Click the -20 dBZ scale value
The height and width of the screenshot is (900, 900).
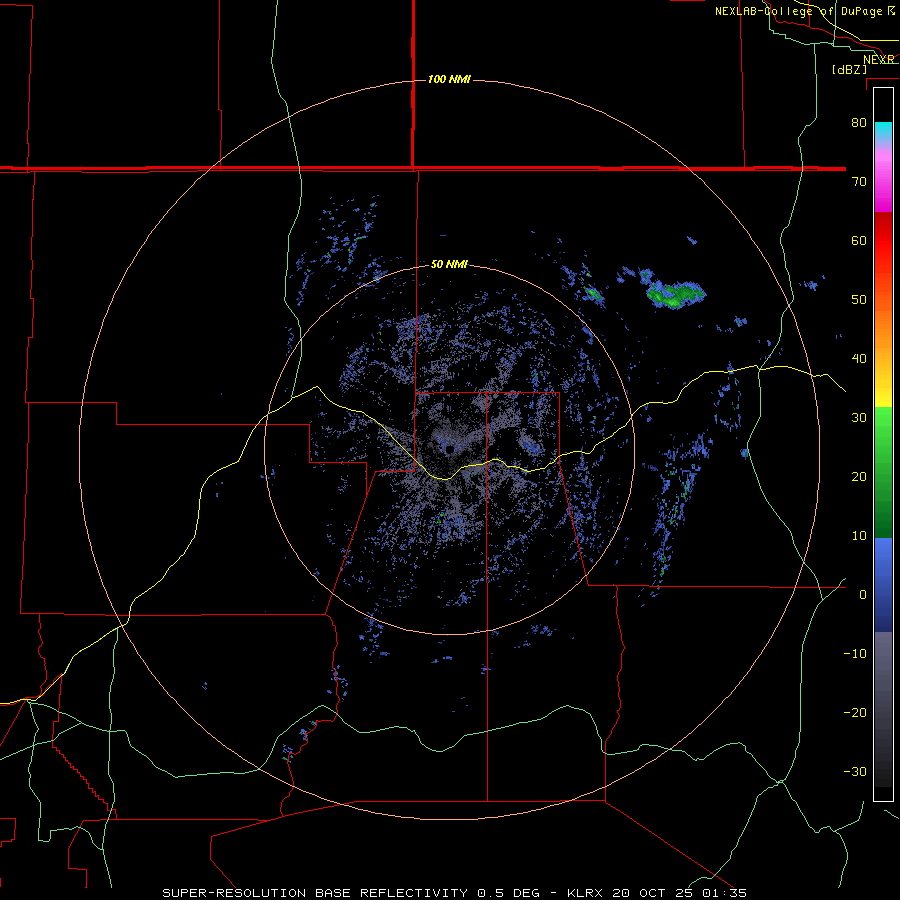pos(855,712)
